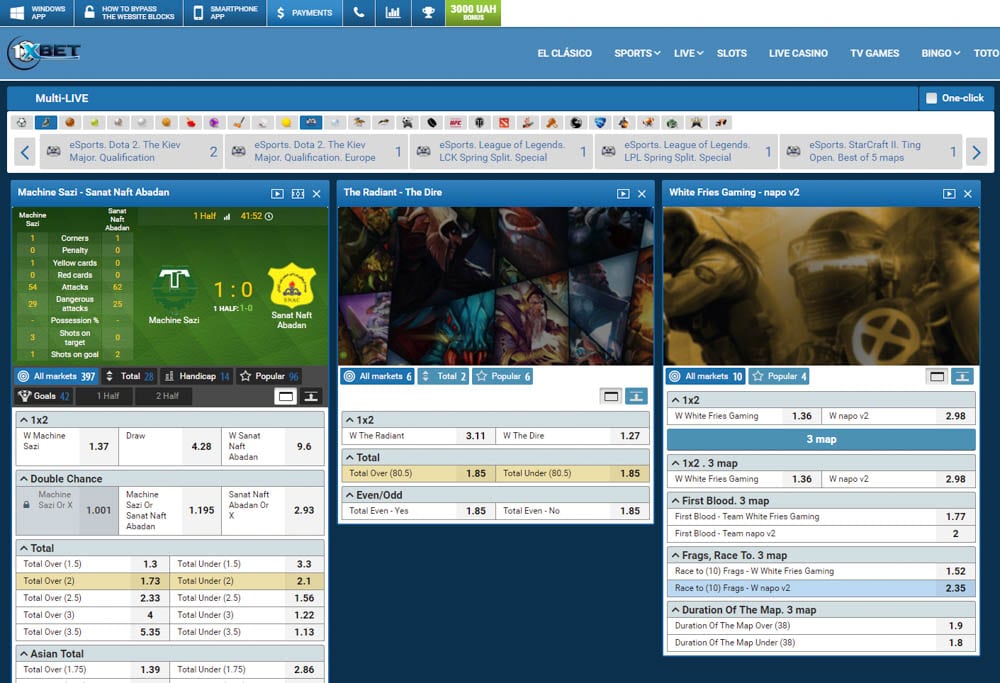Toggle collapse-all view in White Fries Gaming panel
The image size is (1000, 683).
[x=962, y=376]
